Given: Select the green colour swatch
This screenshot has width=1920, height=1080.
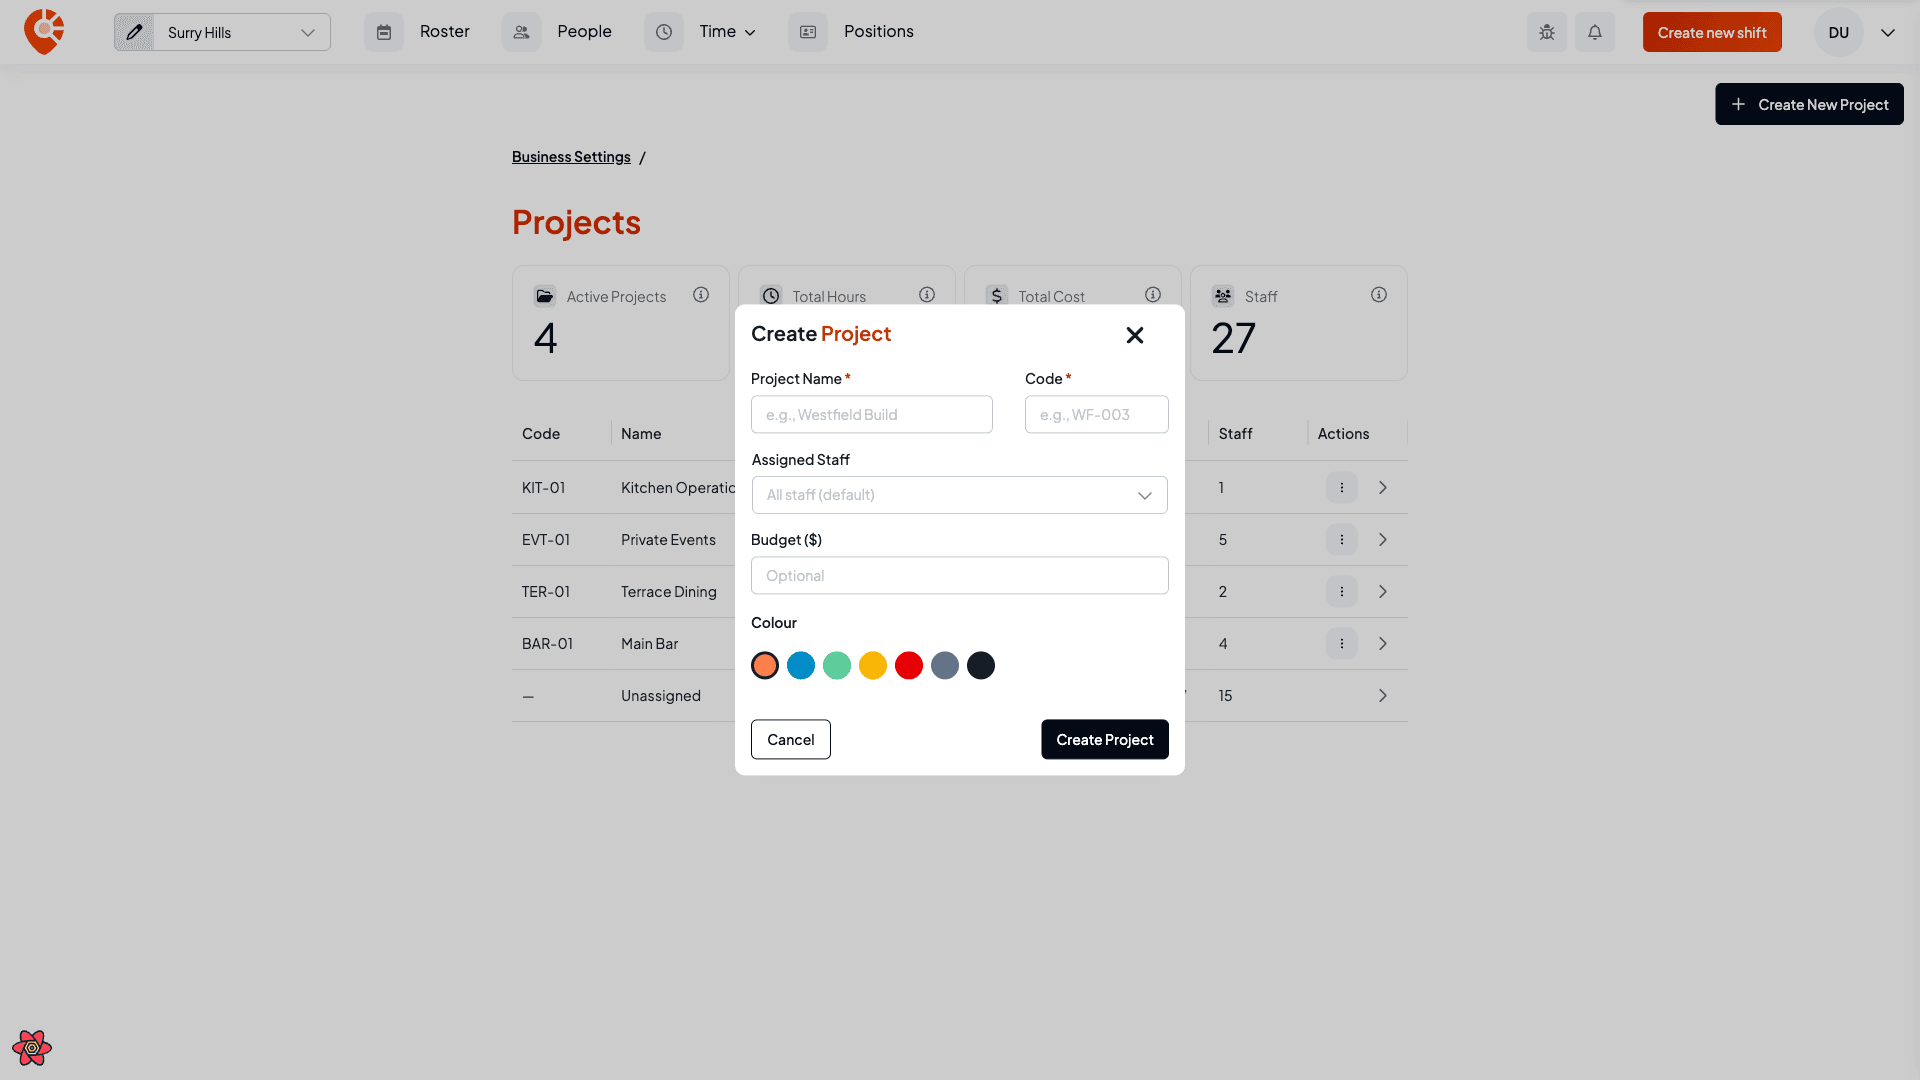Looking at the screenshot, I should [837, 665].
